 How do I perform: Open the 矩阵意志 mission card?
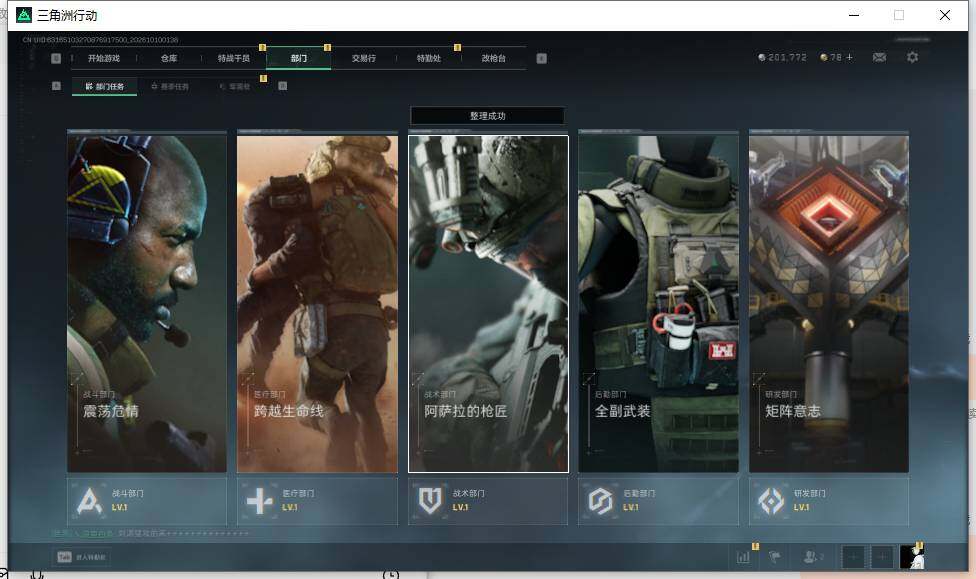click(829, 304)
